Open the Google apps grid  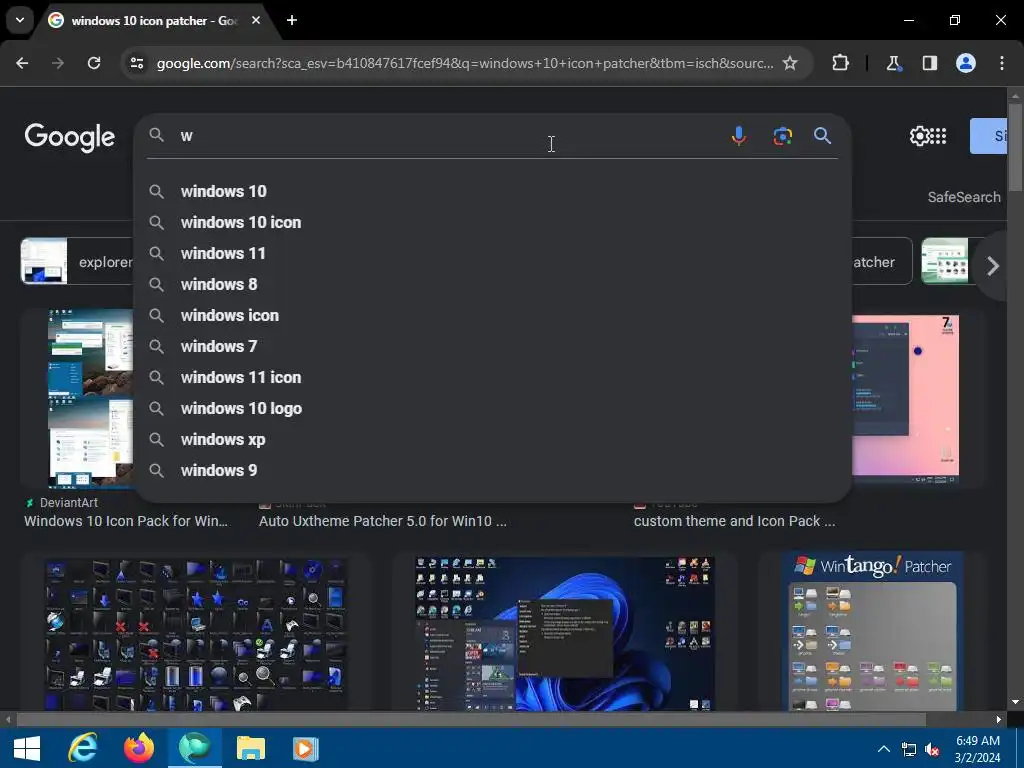click(938, 136)
